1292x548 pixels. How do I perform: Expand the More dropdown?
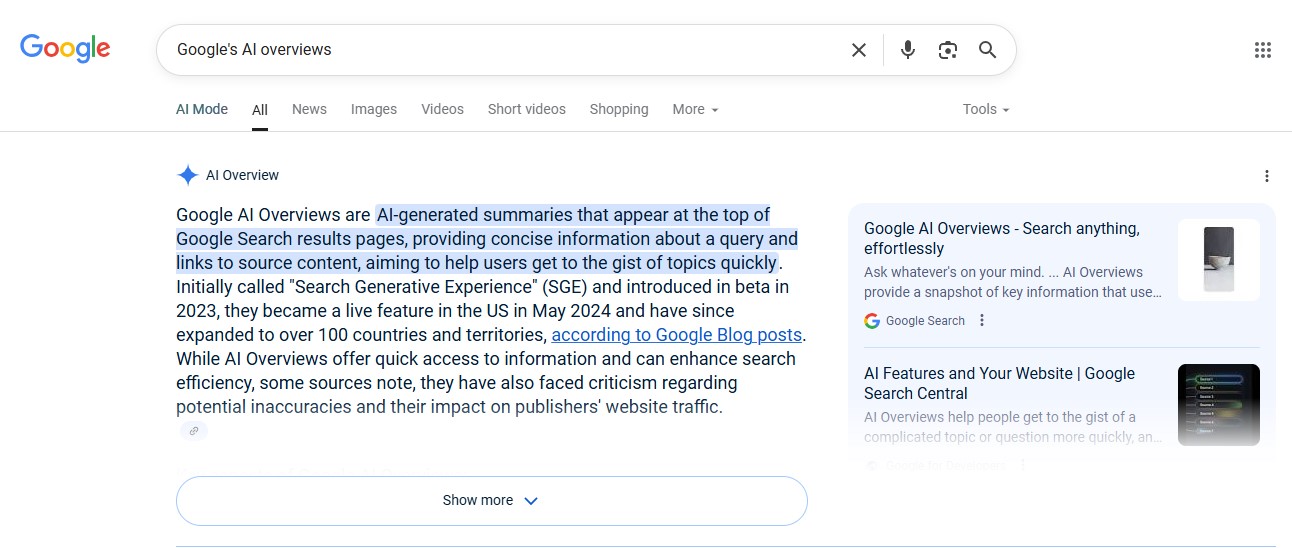pos(695,109)
